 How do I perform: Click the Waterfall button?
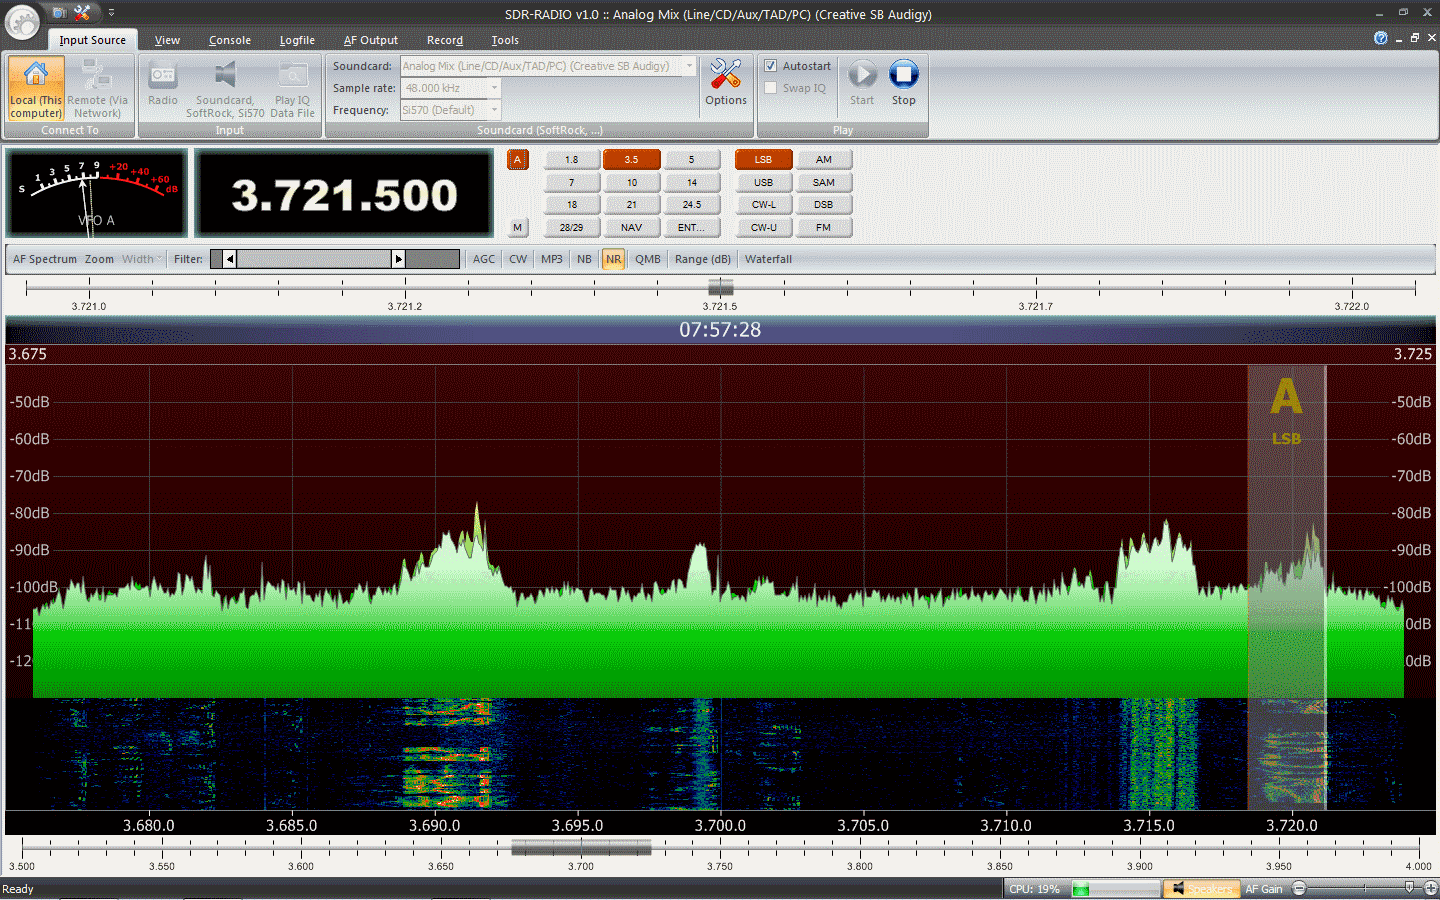coord(768,258)
